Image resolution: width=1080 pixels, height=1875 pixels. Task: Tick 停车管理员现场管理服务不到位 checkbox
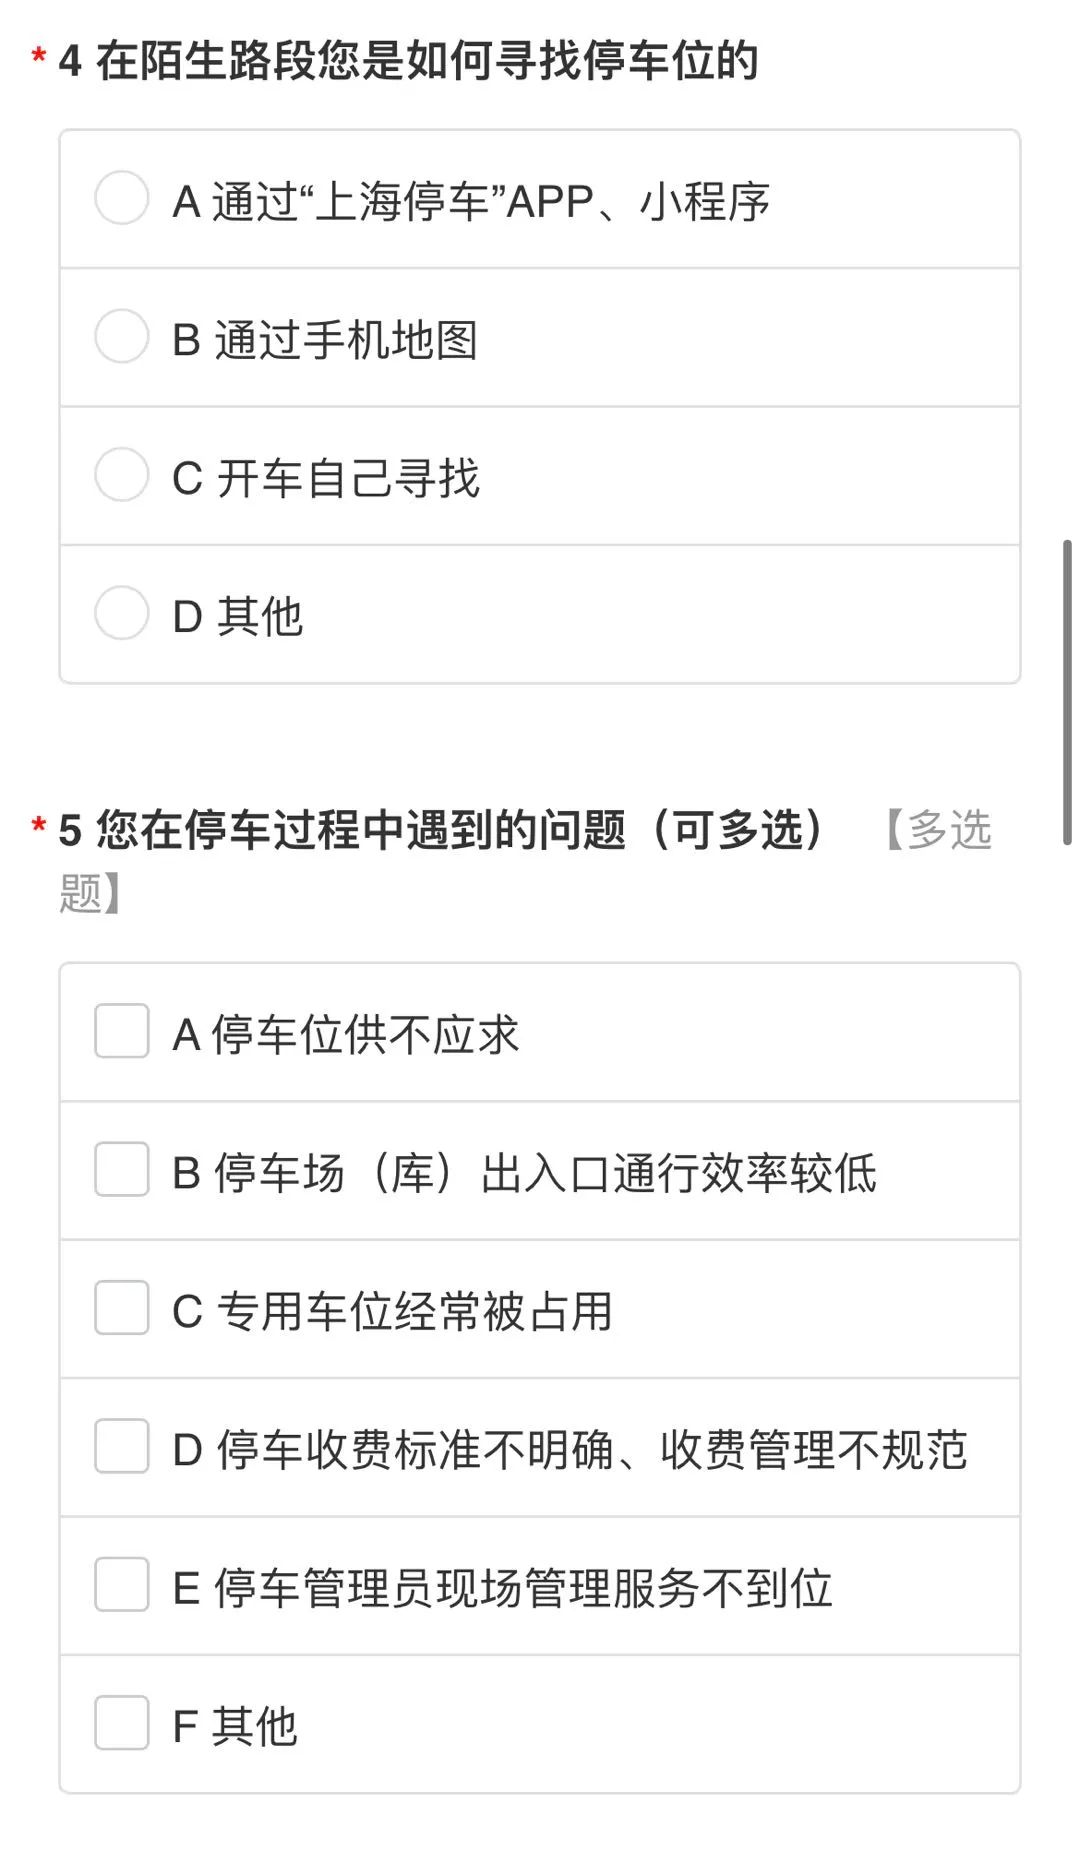tap(122, 1584)
